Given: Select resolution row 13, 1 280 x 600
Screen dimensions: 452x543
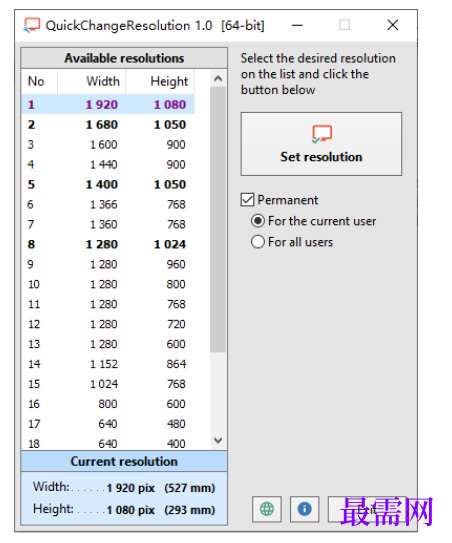Looking at the screenshot, I should pyautogui.click(x=108, y=344).
